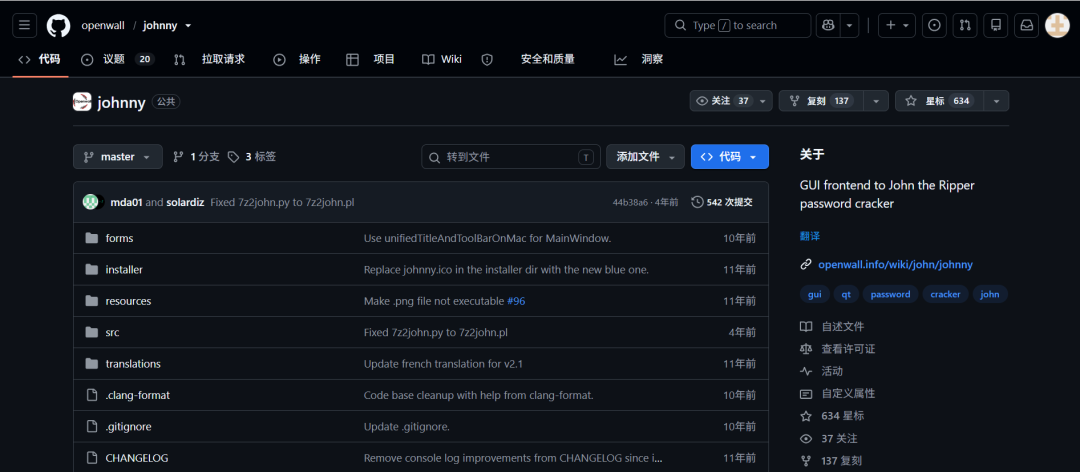
Task: Switch to the 拉取请求 tab
Action: click(209, 59)
